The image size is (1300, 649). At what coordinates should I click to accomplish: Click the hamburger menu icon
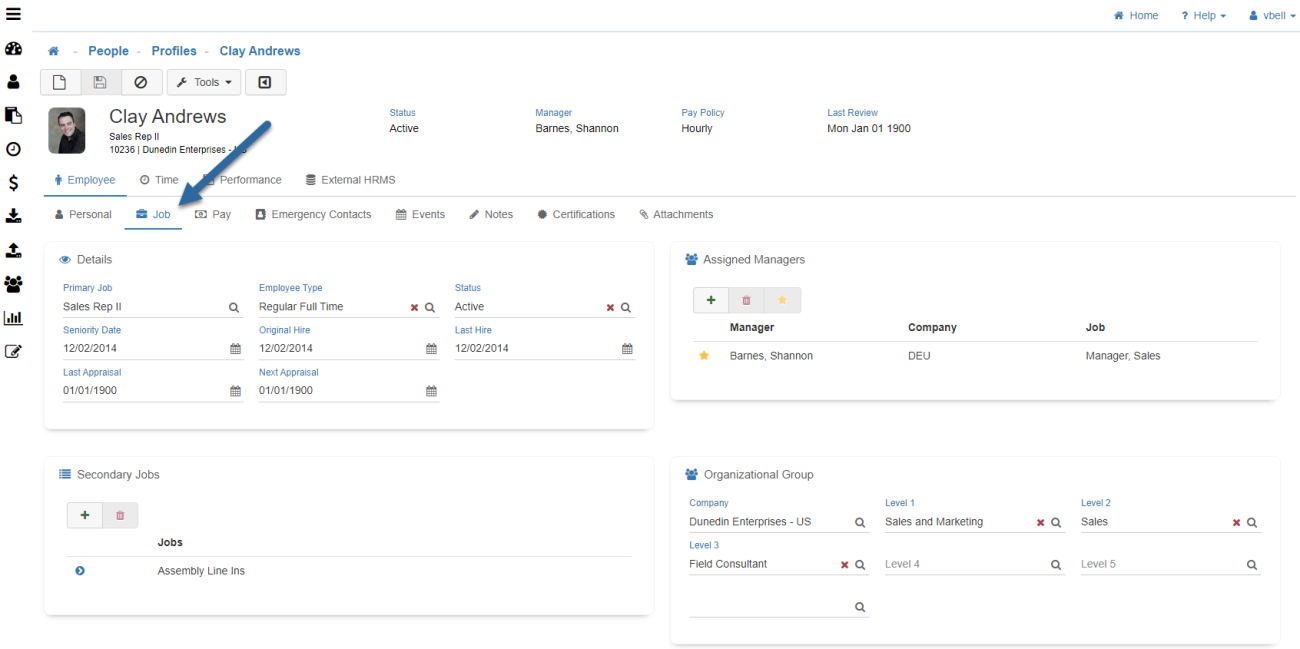tap(13, 14)
